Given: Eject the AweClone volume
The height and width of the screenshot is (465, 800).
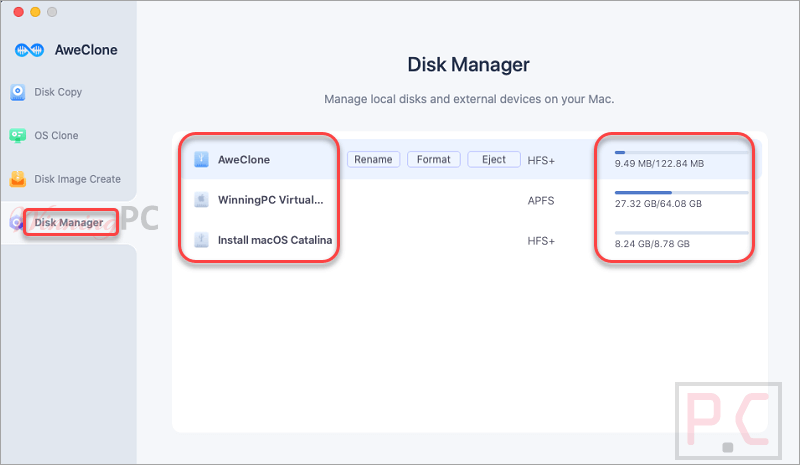Looking at the screenshot, I should point(494,159).
